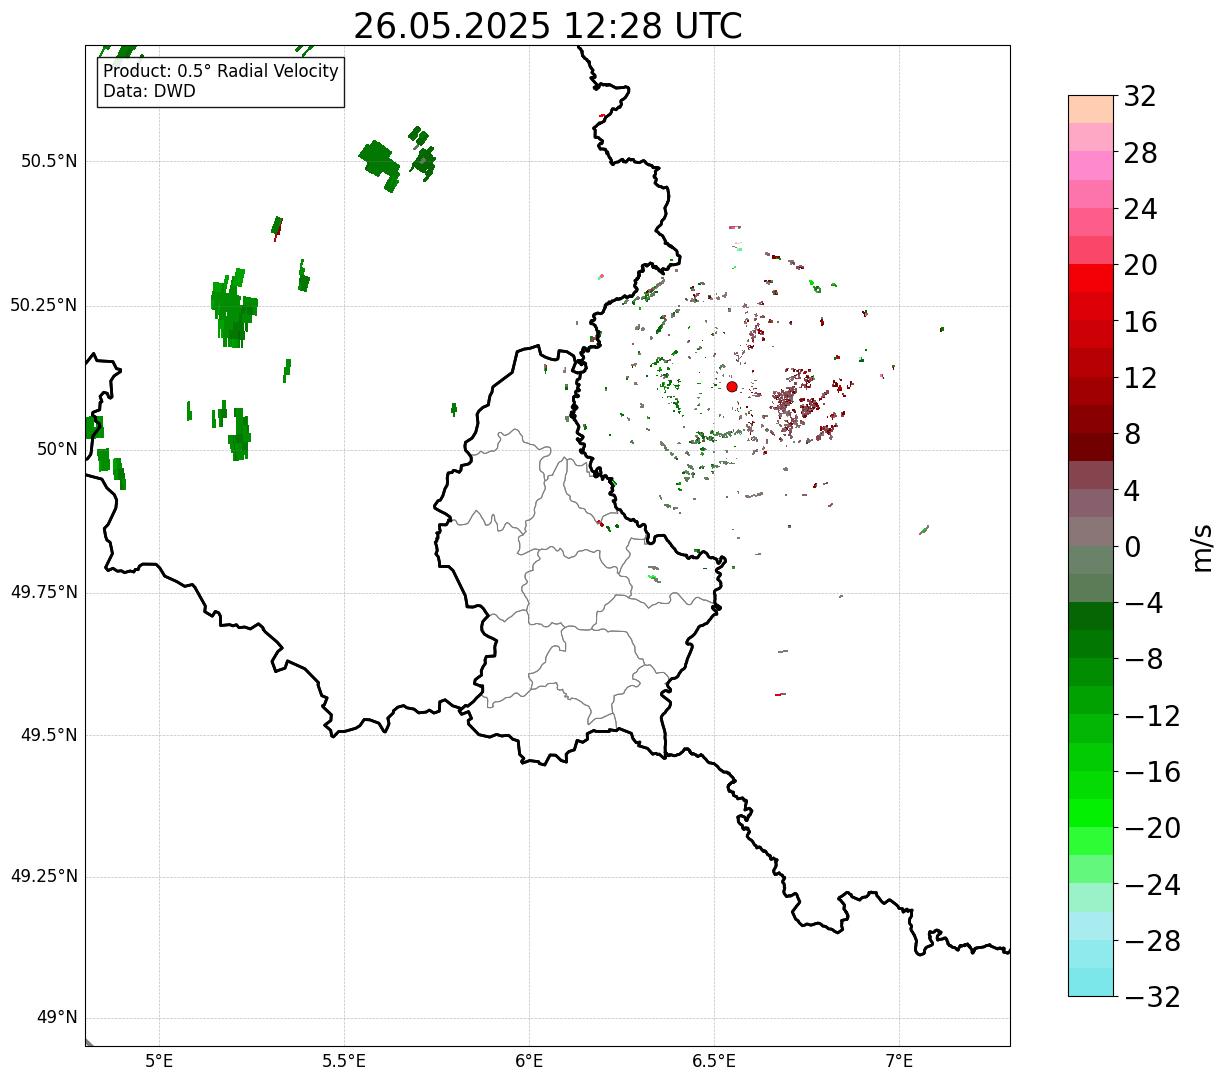Click the 5.5°E longitude label
This screenshot has height=1081, width=1225.
pyautogui.click(x=344, y=1060)
